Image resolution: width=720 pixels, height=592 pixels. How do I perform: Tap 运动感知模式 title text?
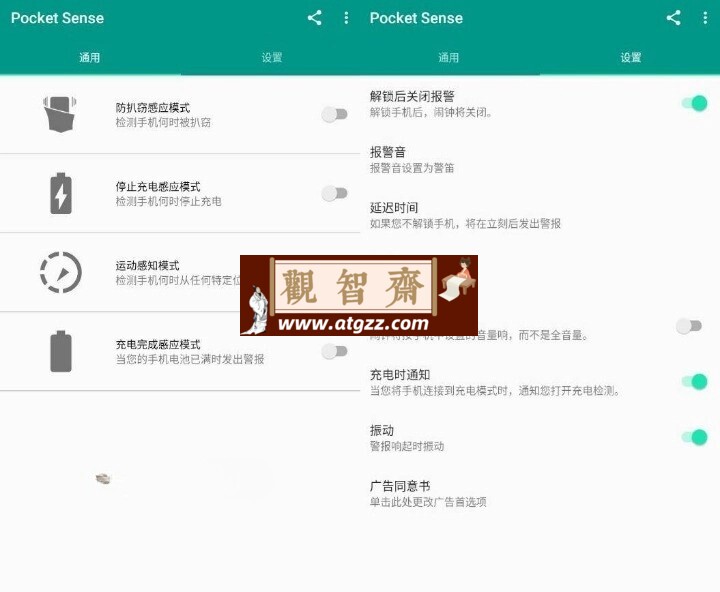click(147, 265)
